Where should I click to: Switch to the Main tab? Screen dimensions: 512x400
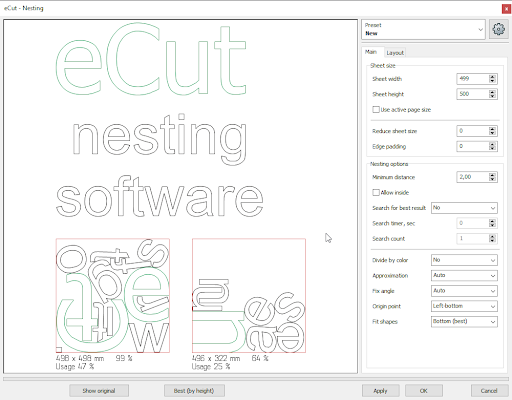tap(371, 52)
